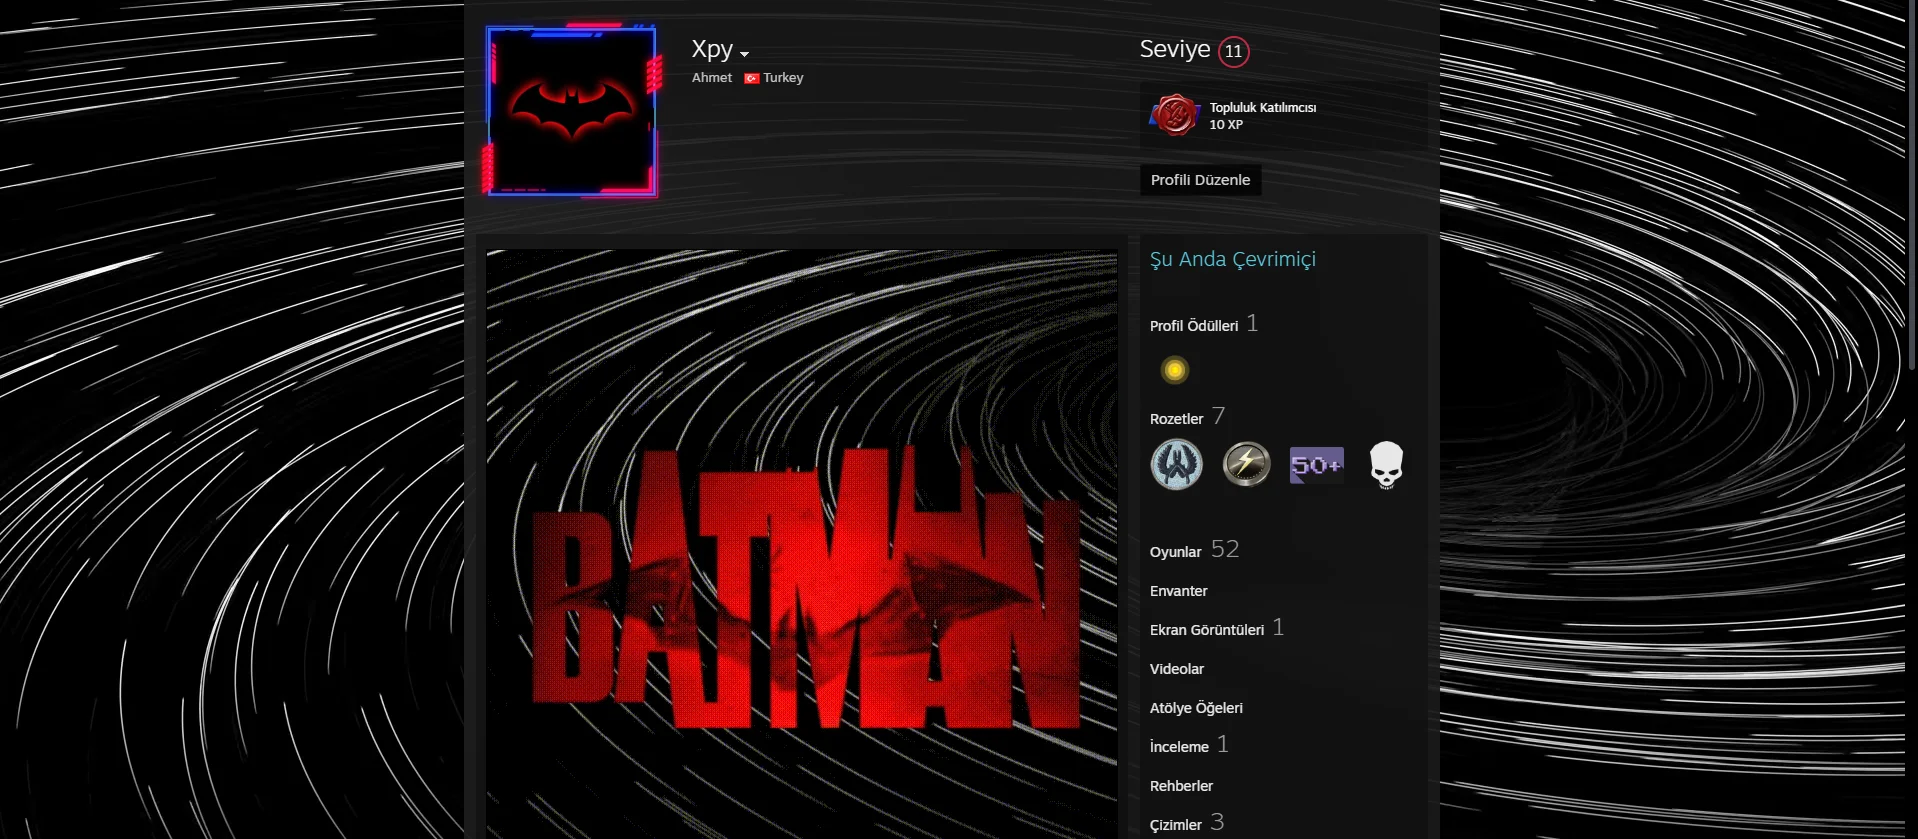The image size is (1918, 839).
Task: Click the 'Ahmet' real name text
Action: point(712,78)
